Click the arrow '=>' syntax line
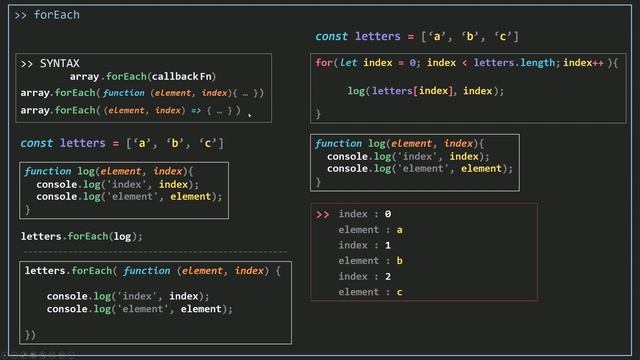640x360 pixels. [x=130, y=111]
